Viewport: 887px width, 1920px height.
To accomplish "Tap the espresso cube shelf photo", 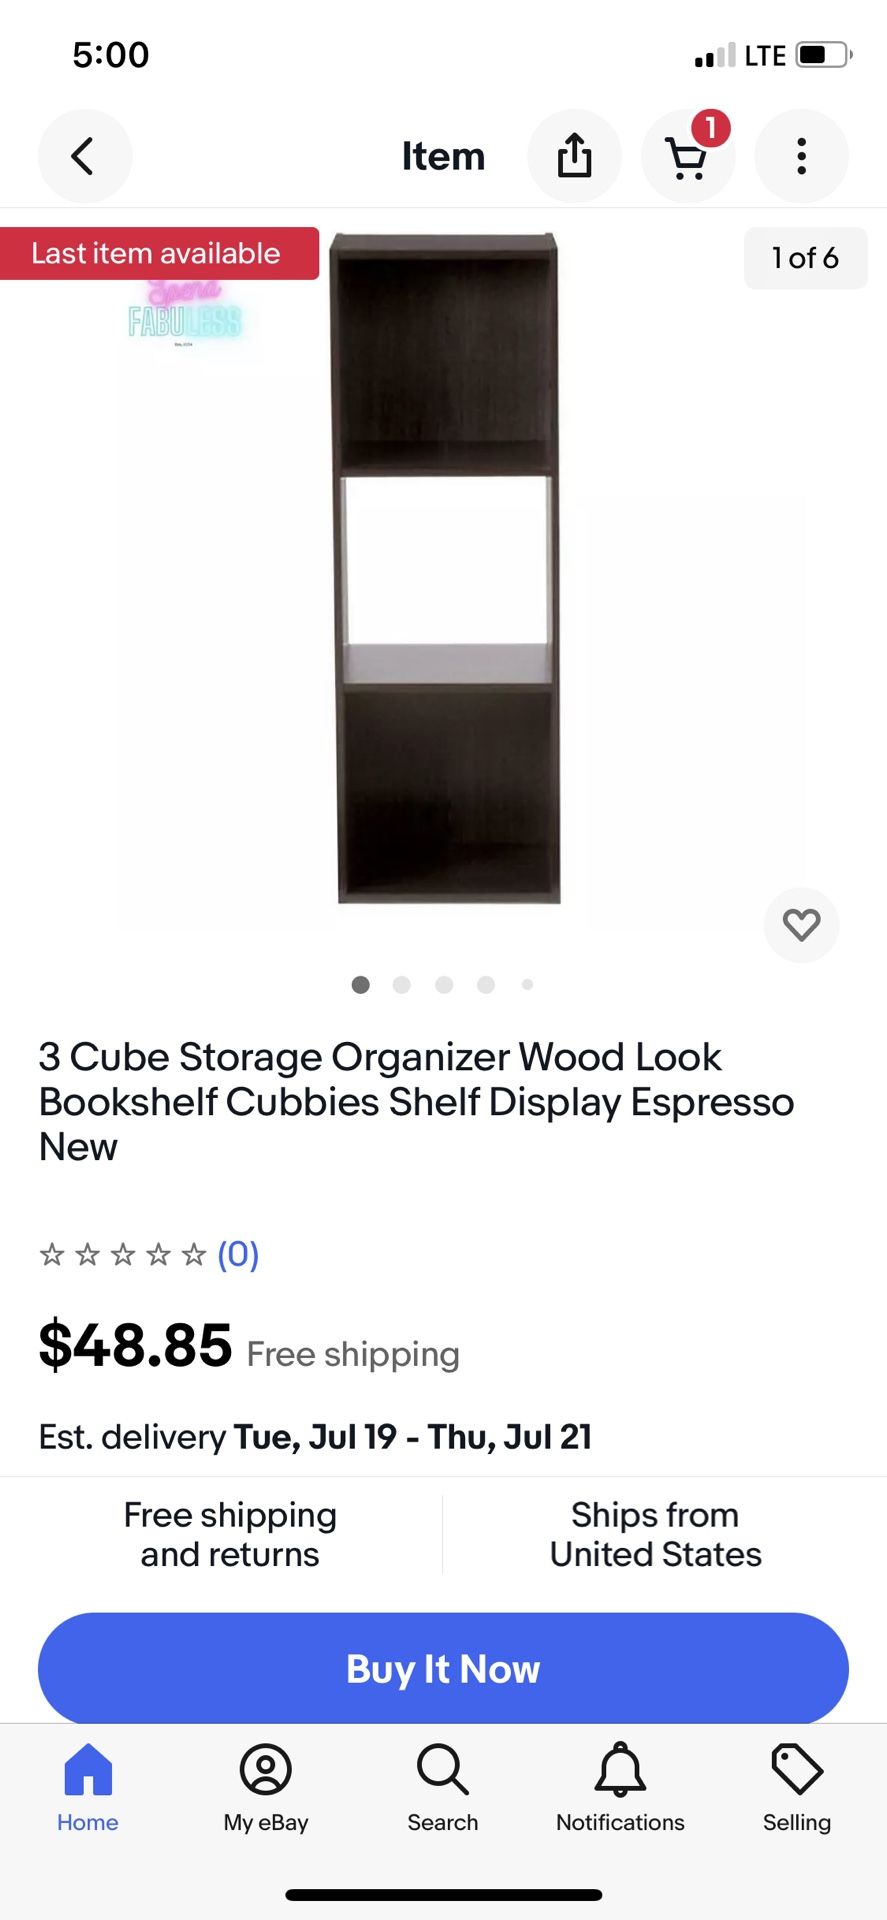I will 445,568.
